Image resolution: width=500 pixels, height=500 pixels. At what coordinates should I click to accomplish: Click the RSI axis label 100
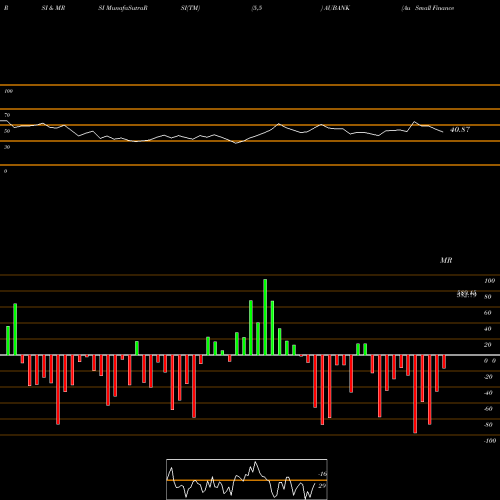coord(8,91)
